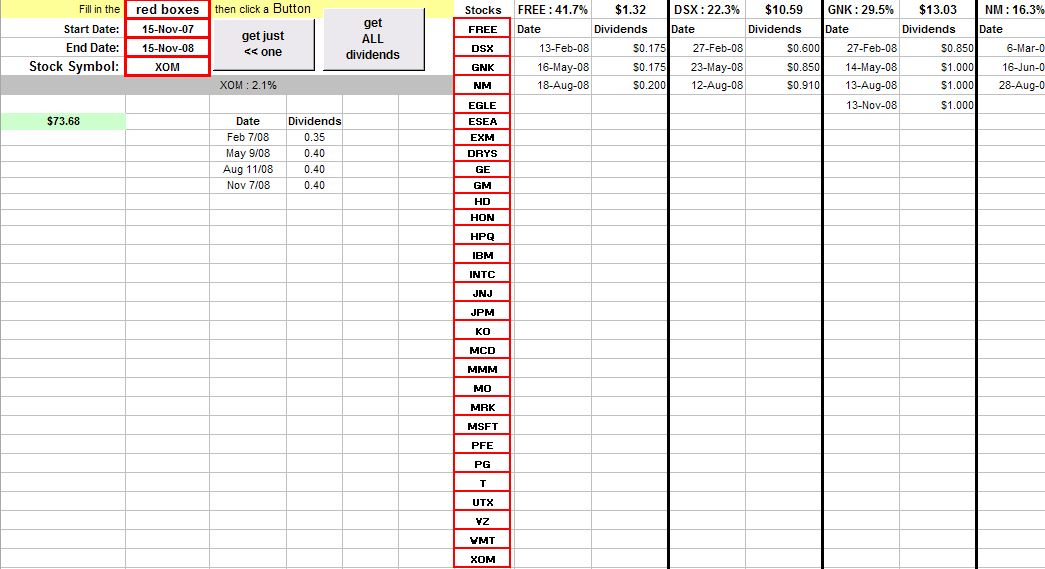The height and width of the screenshot is (569, 1045).
Task: Click the 'Nov 7/08' dividend date cell
Action: pyautogui.click(x=248, y=185)
